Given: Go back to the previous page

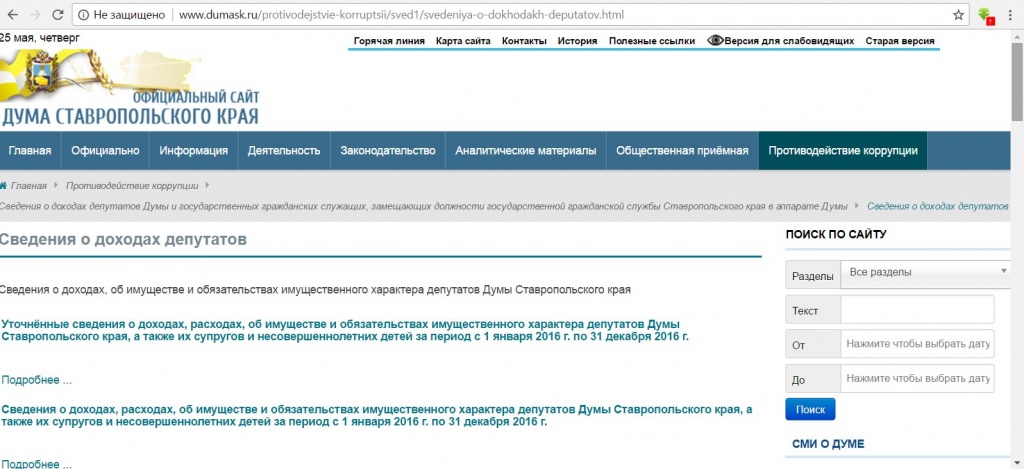Looking at the screenshot, I should click(12, 14).
